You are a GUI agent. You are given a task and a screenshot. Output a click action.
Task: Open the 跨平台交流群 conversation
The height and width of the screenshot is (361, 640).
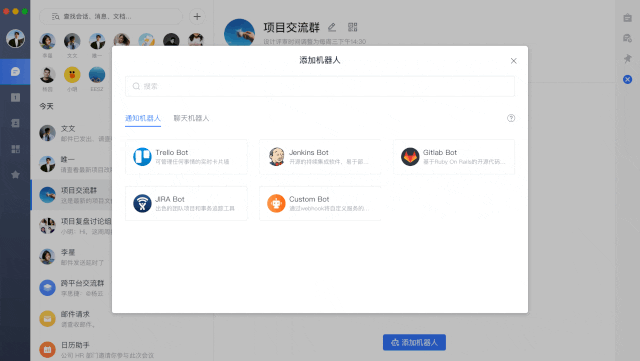[72, 288]
